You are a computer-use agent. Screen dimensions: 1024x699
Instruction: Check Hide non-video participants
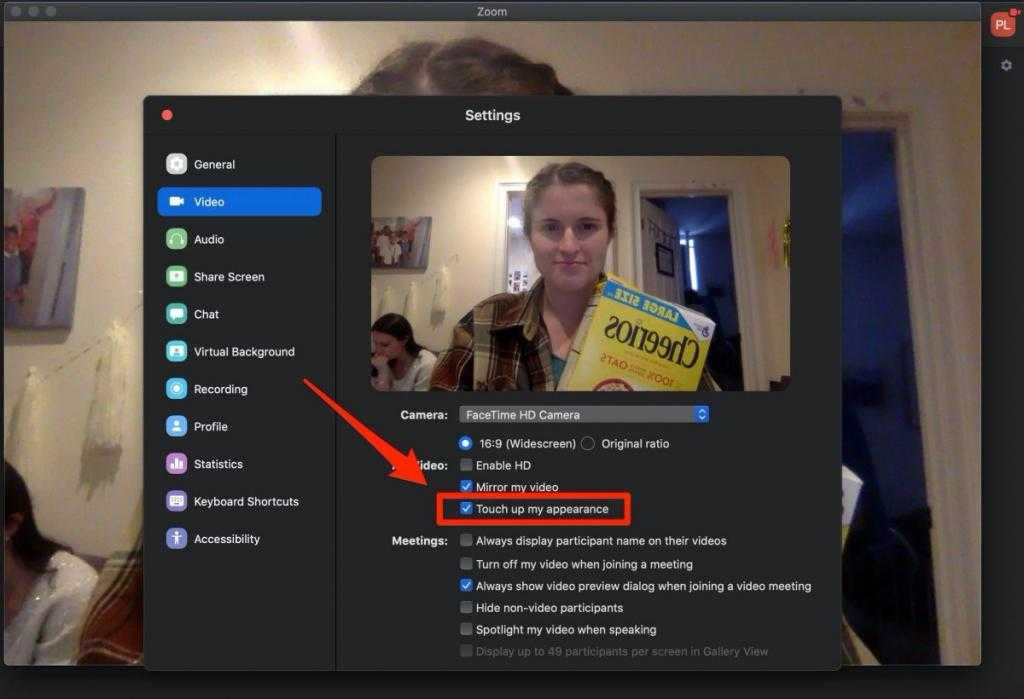(x=466, y=608)
